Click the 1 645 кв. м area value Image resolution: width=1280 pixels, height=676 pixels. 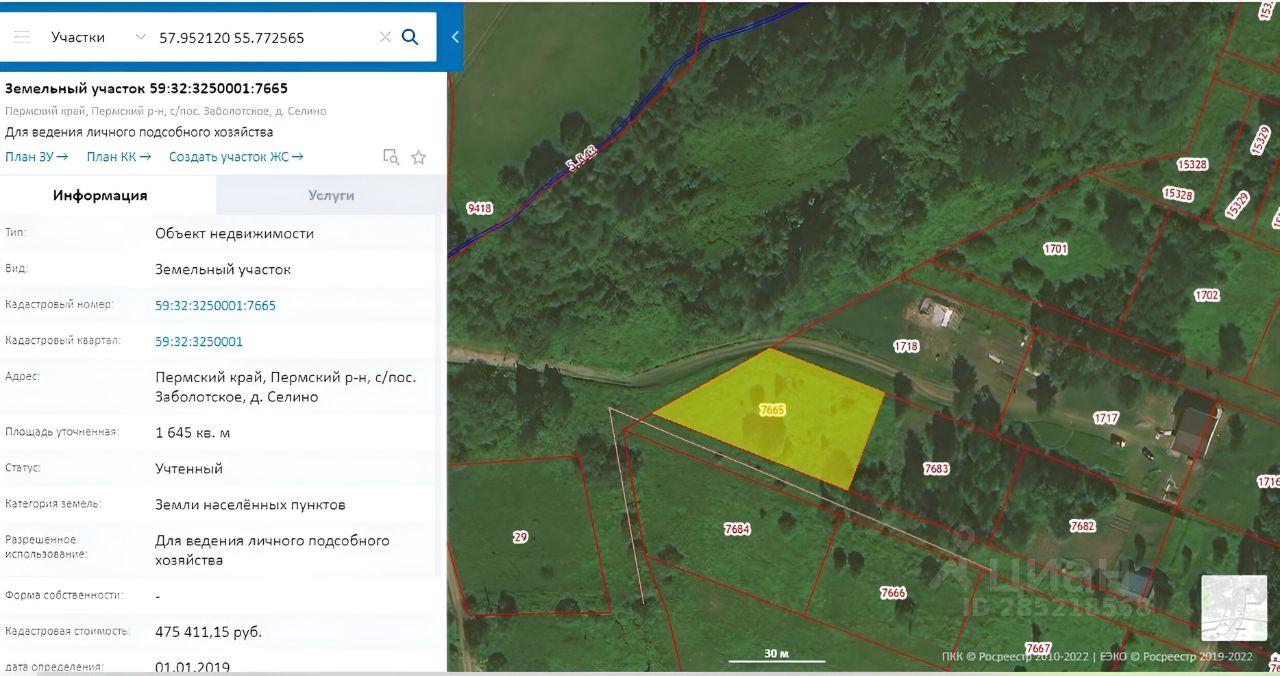pos(193,432)
